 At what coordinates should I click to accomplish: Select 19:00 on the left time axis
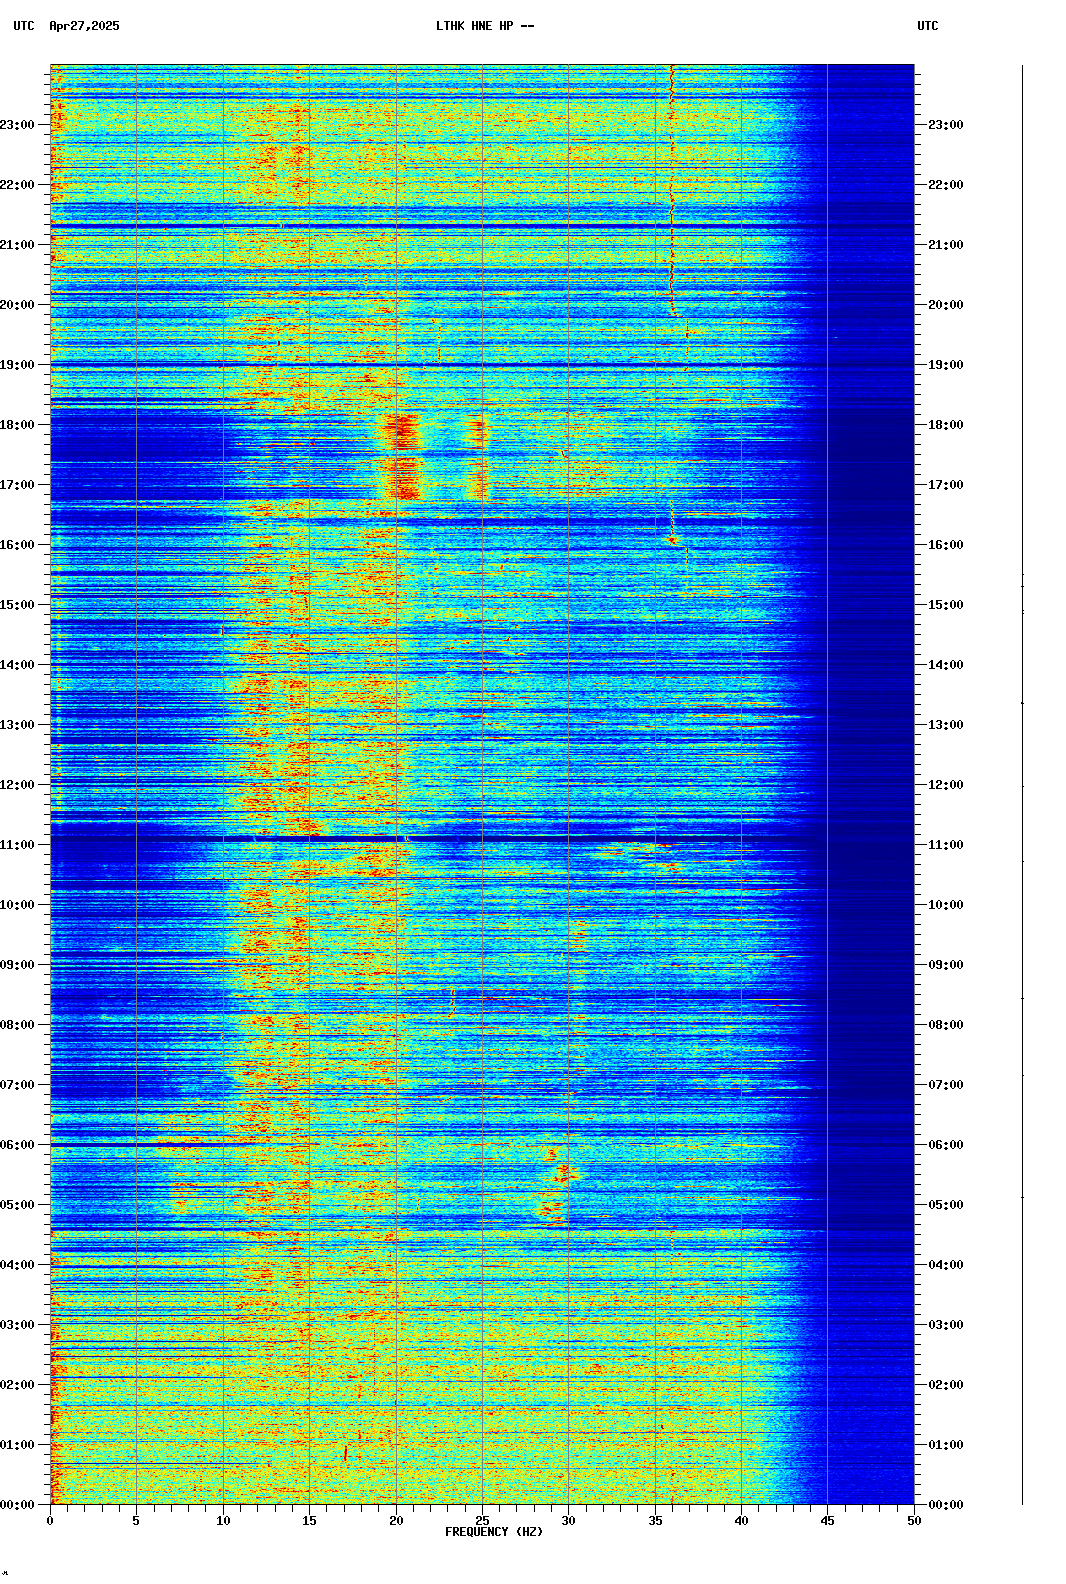17,365
